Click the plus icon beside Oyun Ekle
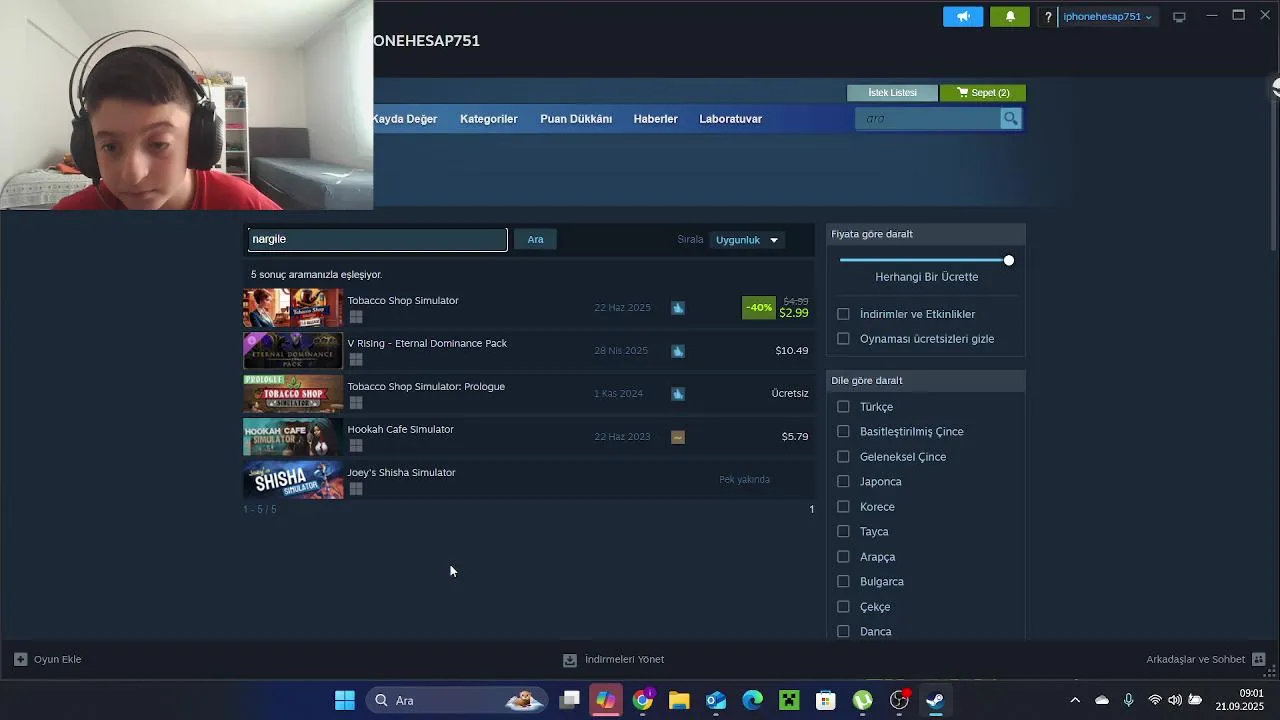Screen dimensions: 1280x720 tap(20, 659)
